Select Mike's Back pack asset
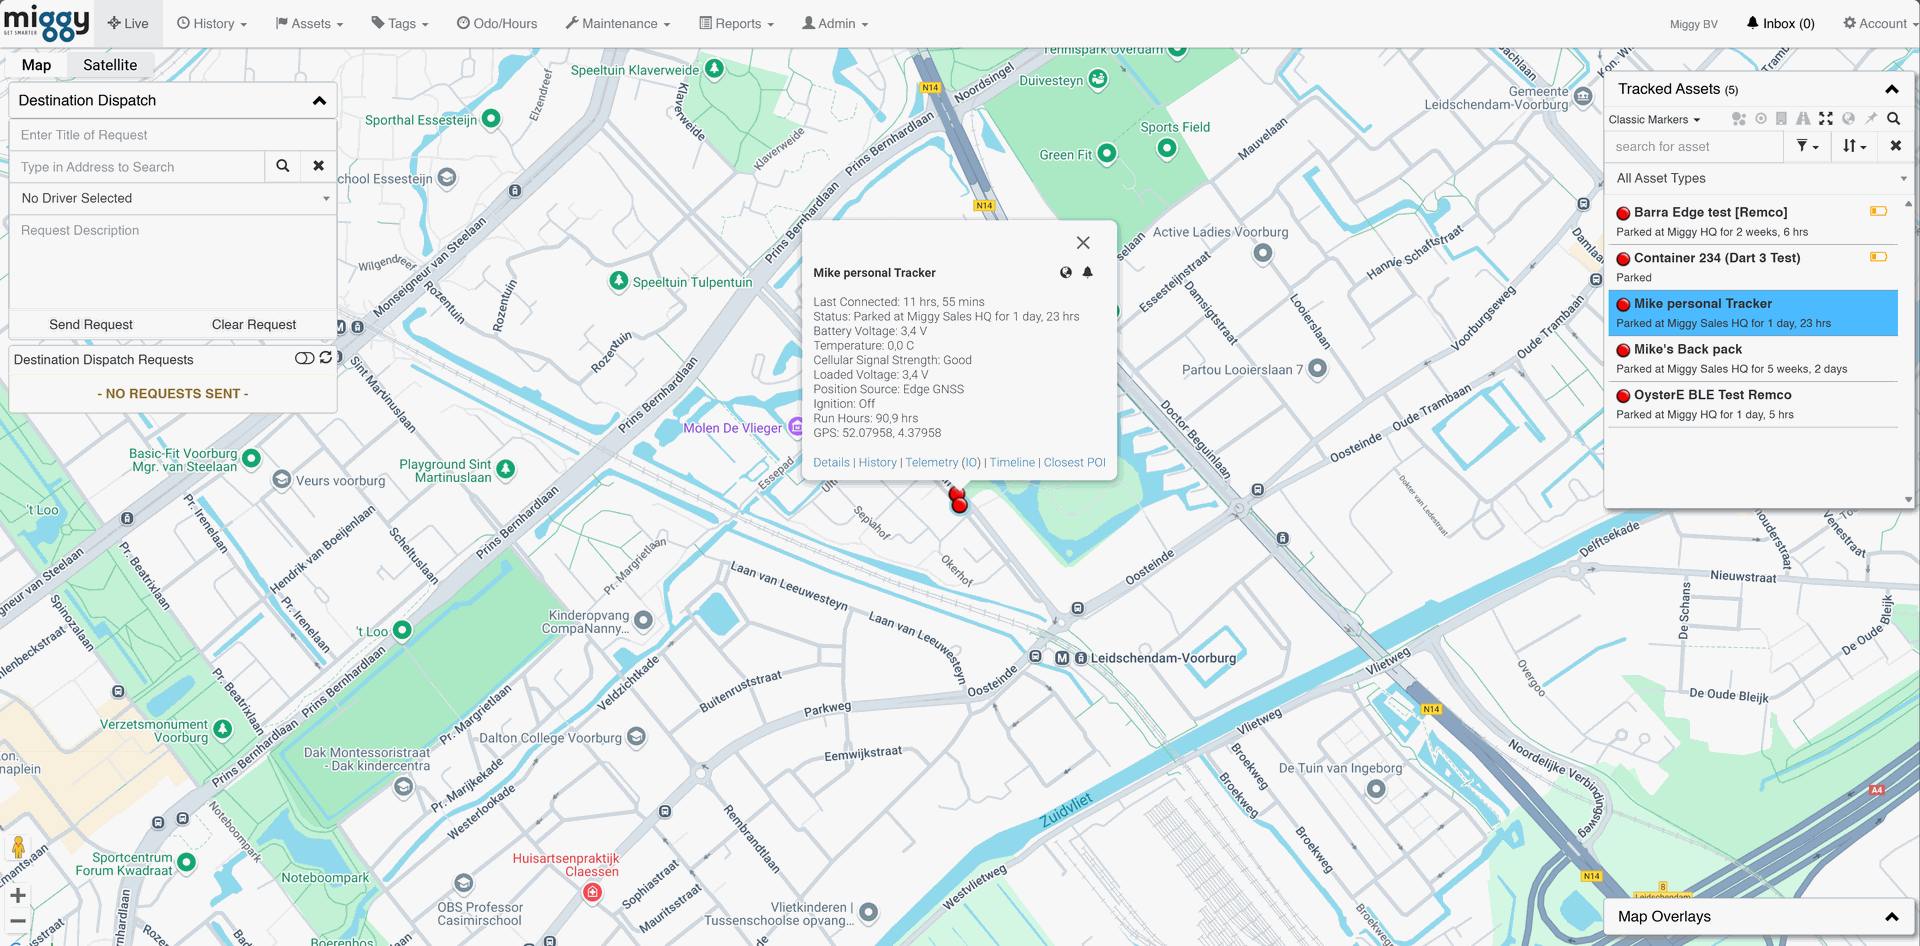 point(1752,359)
